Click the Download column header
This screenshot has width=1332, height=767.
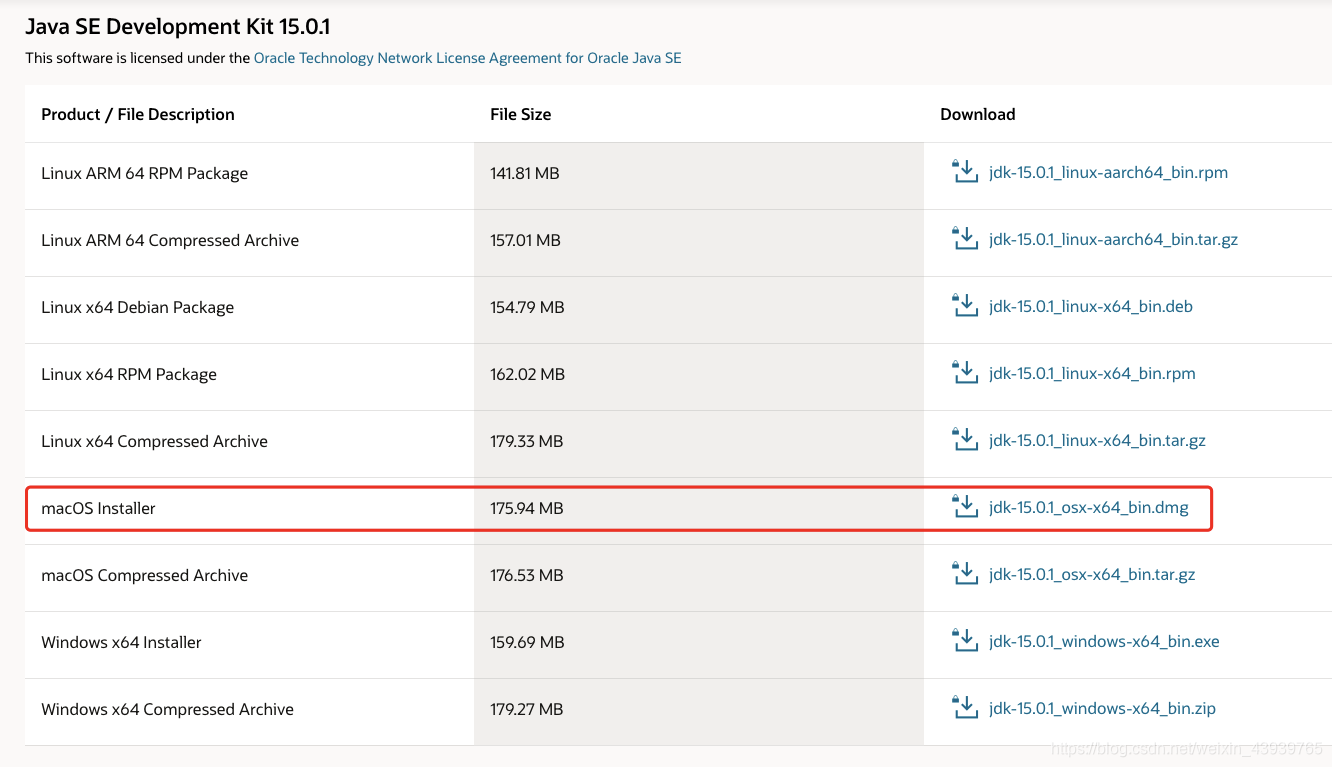[x=977, y=114]
